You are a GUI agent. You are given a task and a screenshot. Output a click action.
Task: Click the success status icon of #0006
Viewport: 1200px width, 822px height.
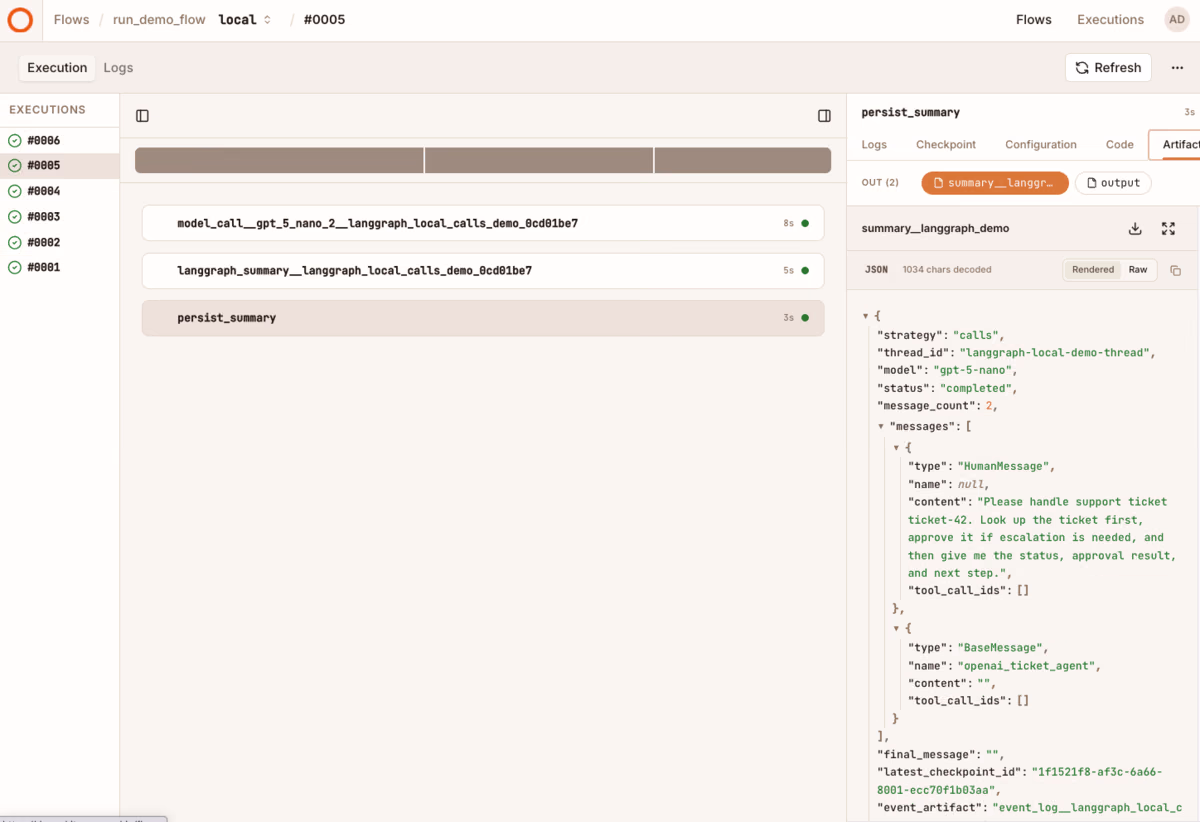[14, 141]
